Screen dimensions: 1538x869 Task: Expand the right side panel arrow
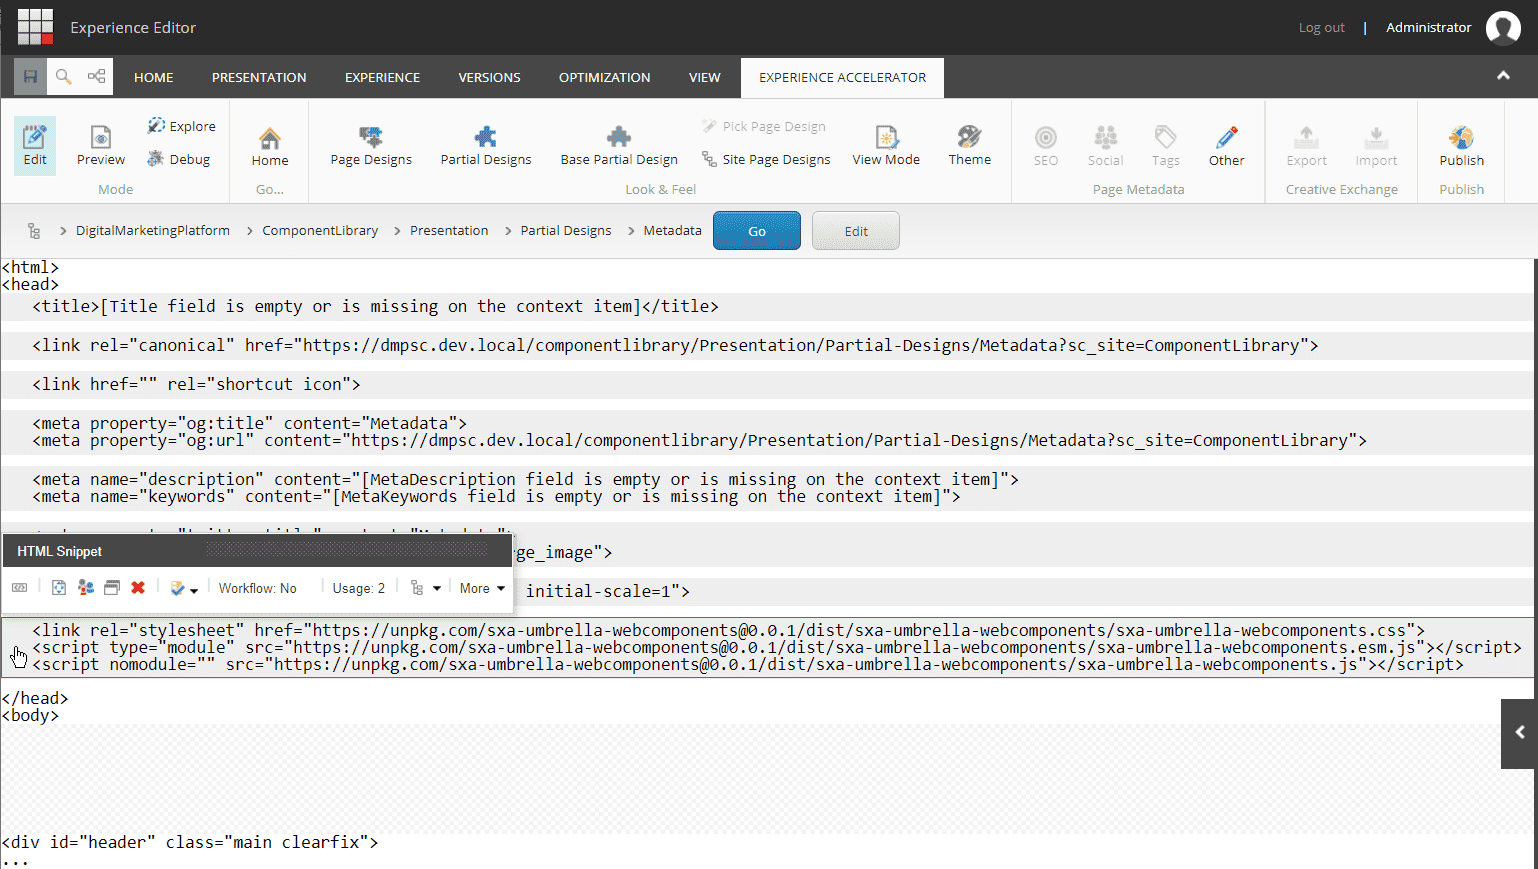point(1519,733)
